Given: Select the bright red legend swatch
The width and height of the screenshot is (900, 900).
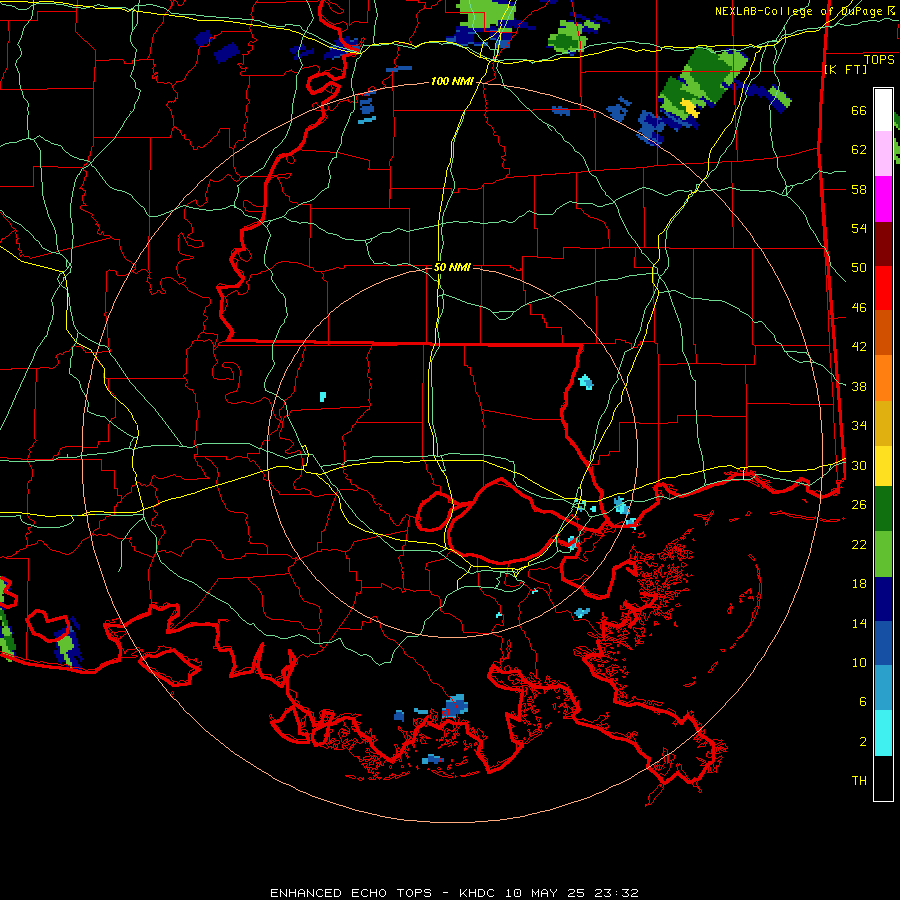Looking at the screenshot, I should (x=883, y=289).
